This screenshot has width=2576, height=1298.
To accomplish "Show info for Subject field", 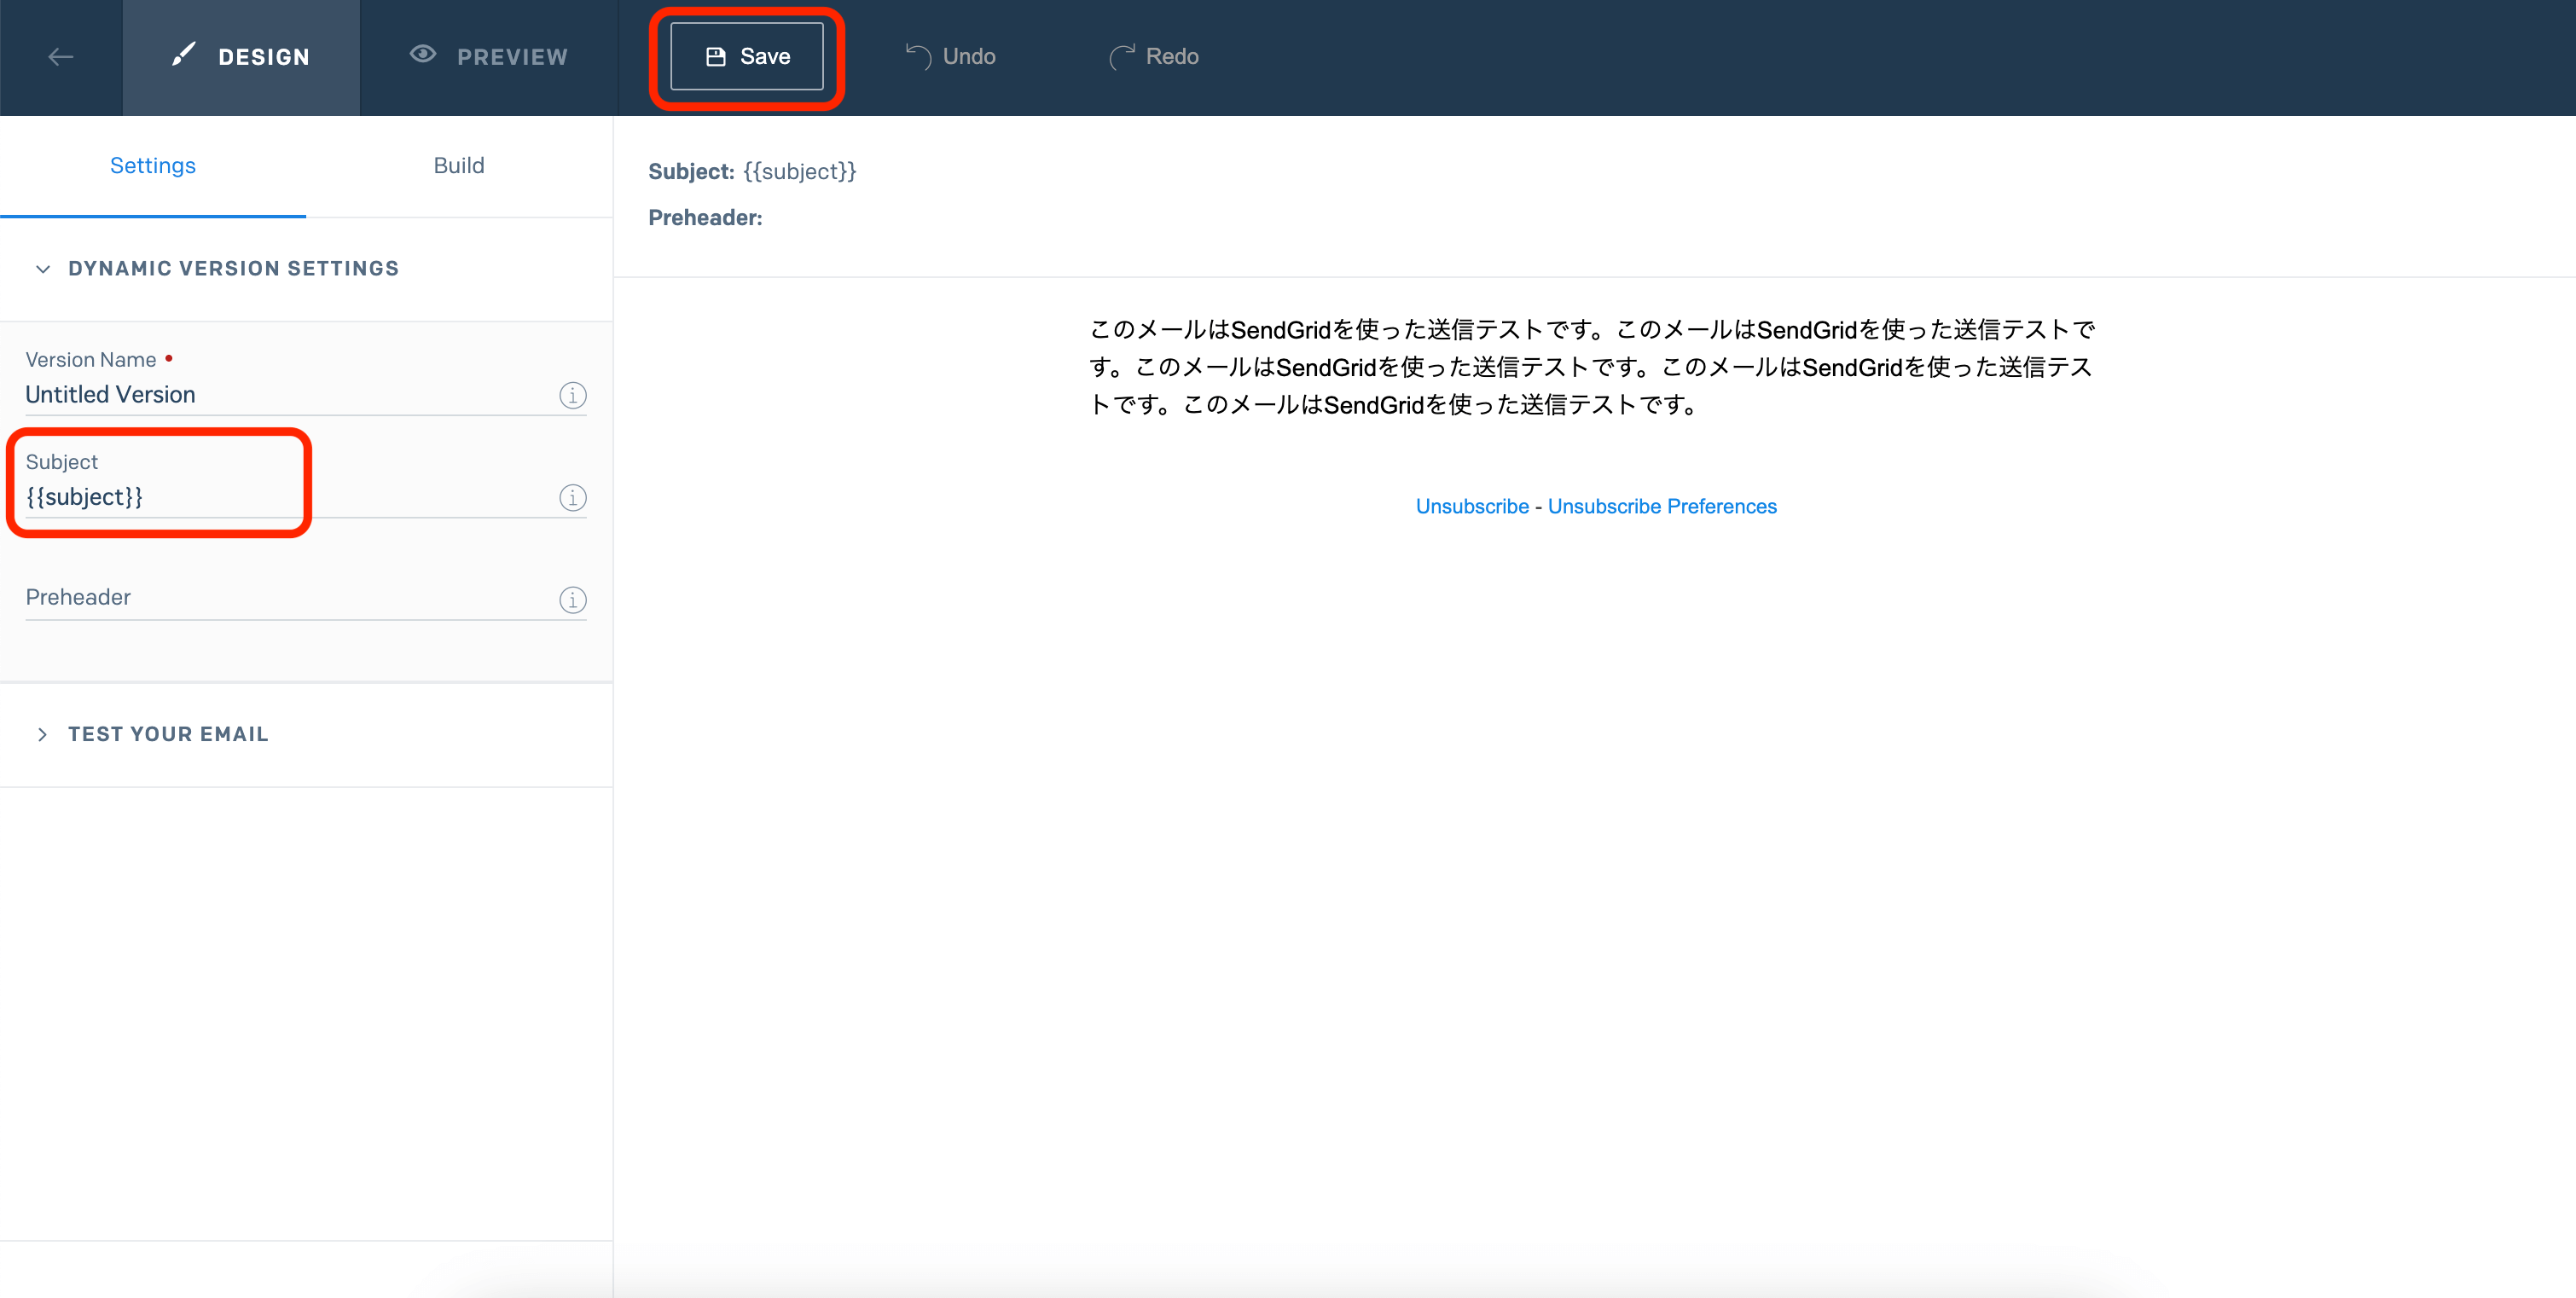I will pyautogui.click(x=573, y=498).
